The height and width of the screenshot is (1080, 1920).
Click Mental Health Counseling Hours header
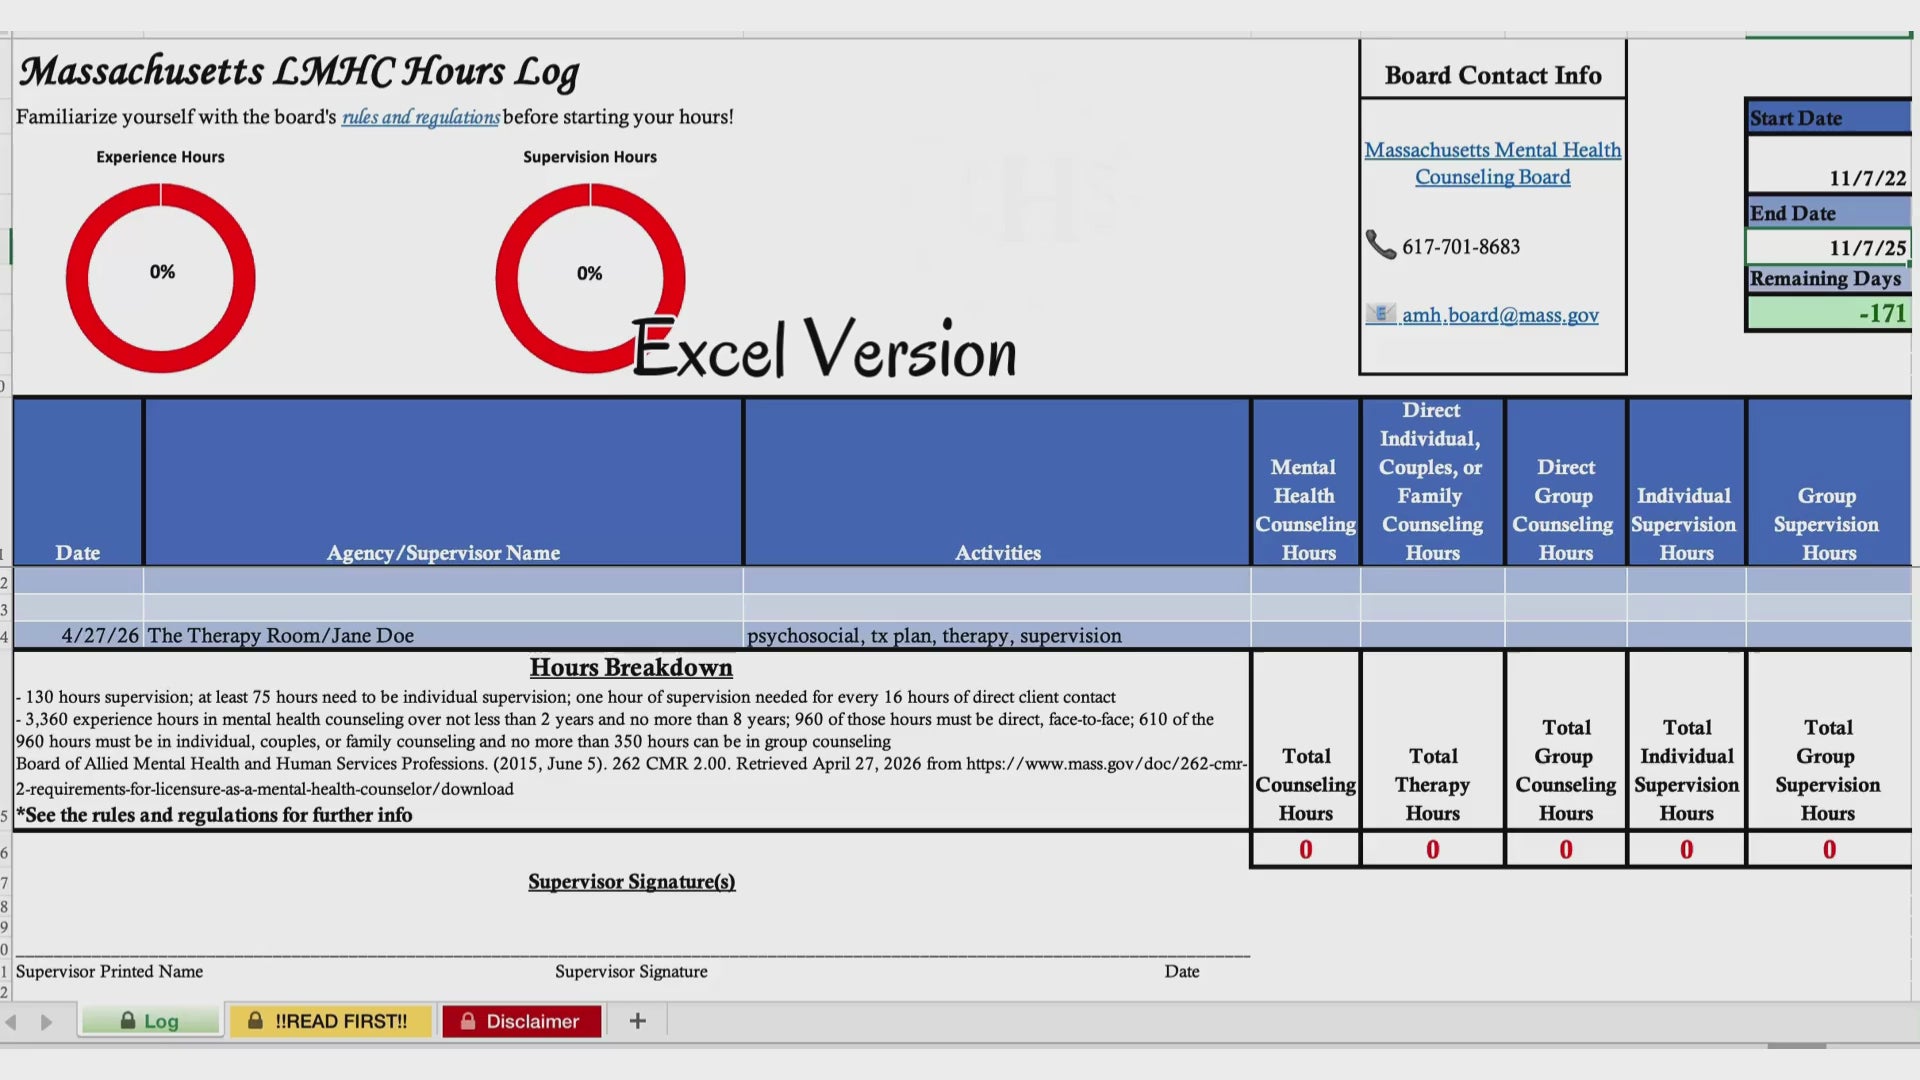pyautogui.click(x=1306, y=482)
